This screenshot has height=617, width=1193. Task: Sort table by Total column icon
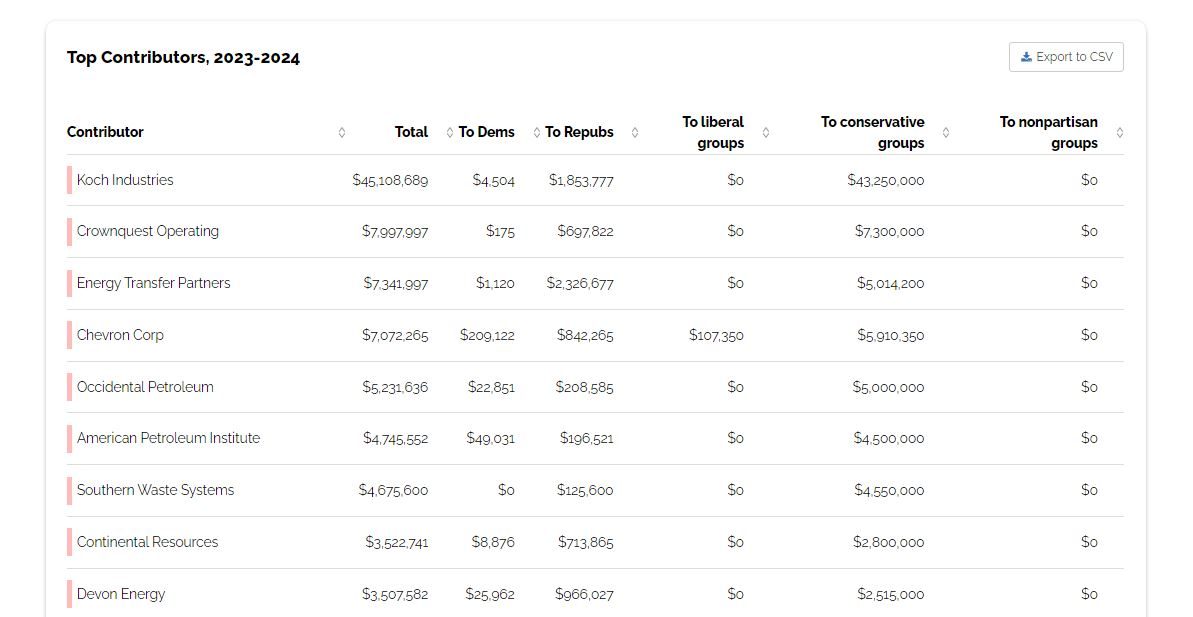tap(450, 132)
